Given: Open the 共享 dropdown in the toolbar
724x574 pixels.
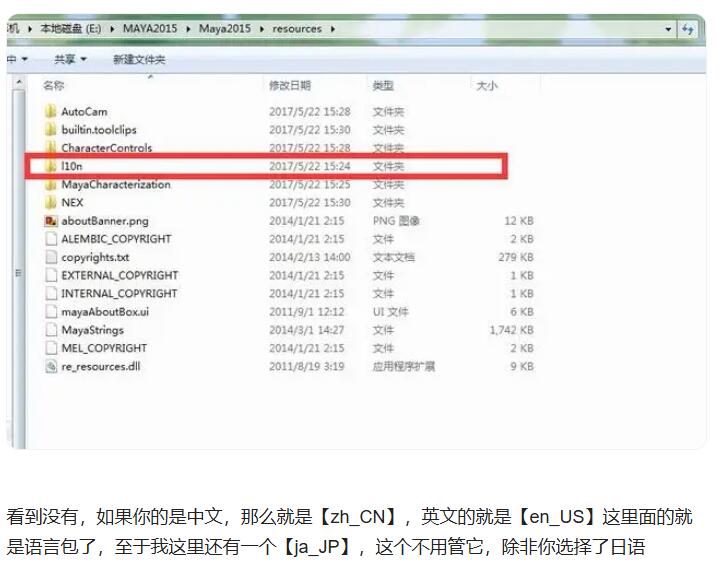Looking at the screenshot, I should click(70, 60).
